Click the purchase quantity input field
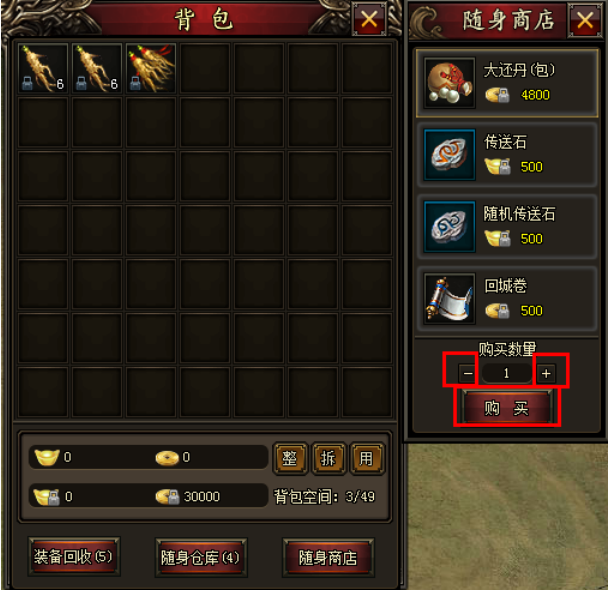 click(506, 374)
